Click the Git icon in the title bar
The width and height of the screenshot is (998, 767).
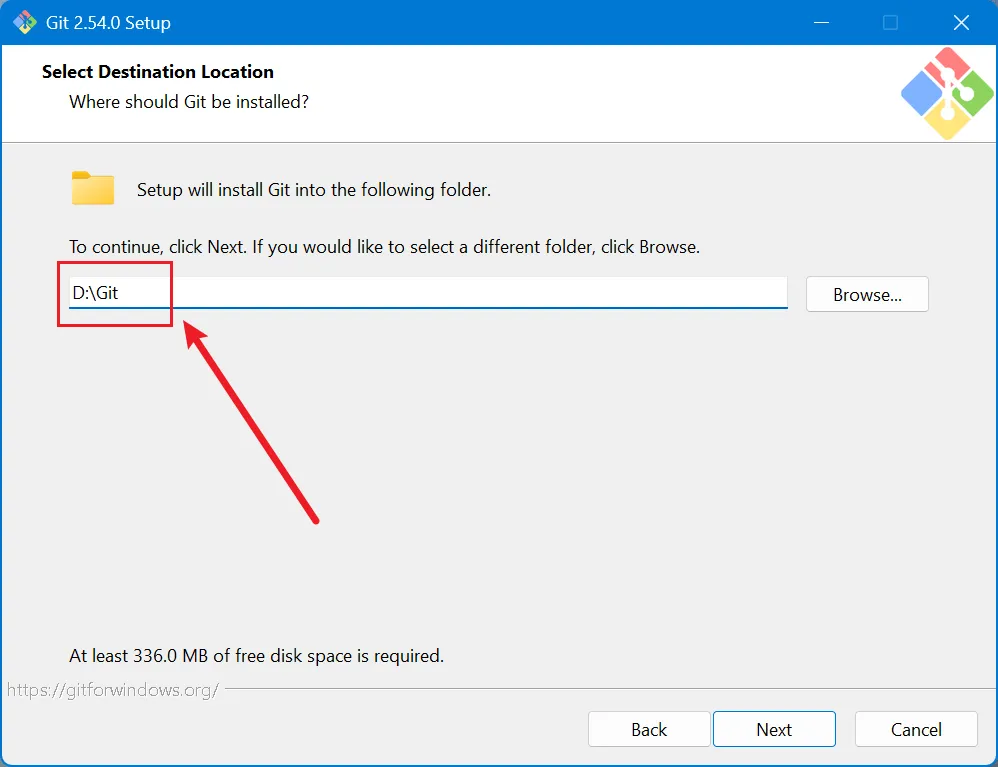(x=25, y=22)
